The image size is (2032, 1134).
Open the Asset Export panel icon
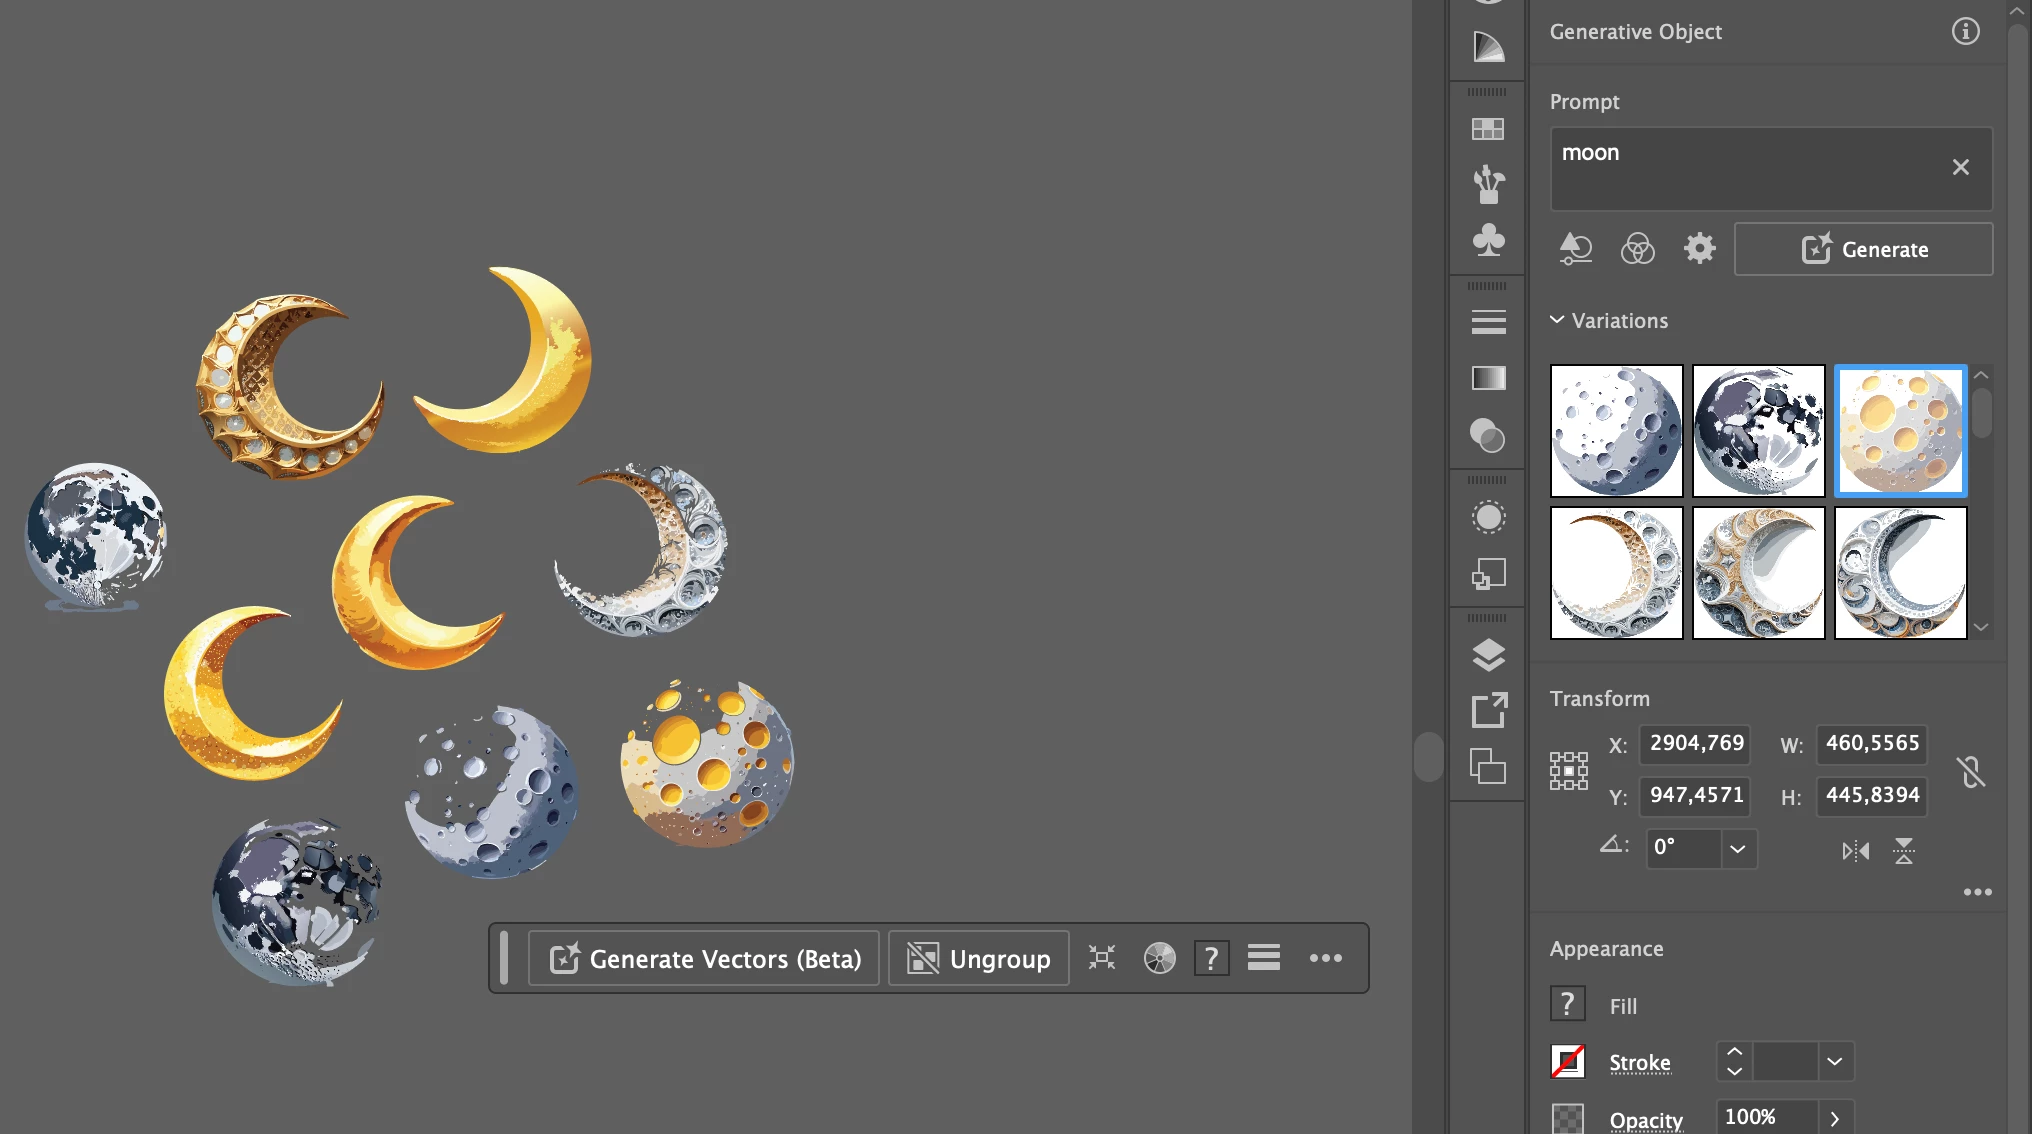coord(1488,711)
